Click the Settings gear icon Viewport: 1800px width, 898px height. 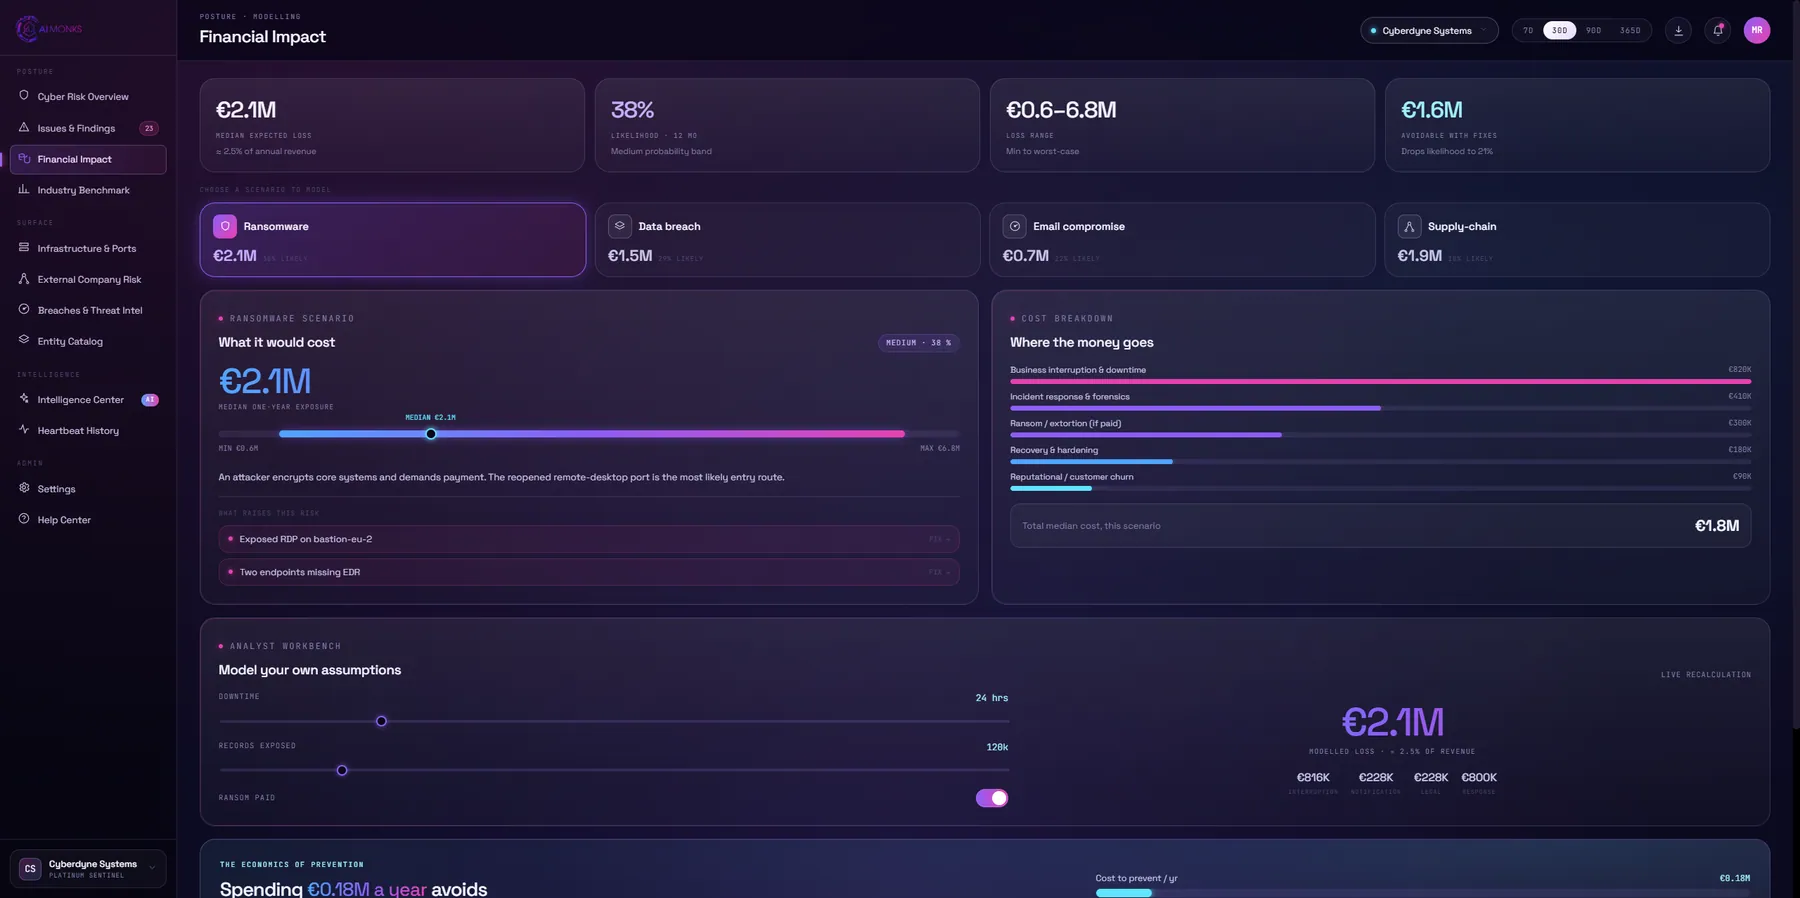point(24,488)
